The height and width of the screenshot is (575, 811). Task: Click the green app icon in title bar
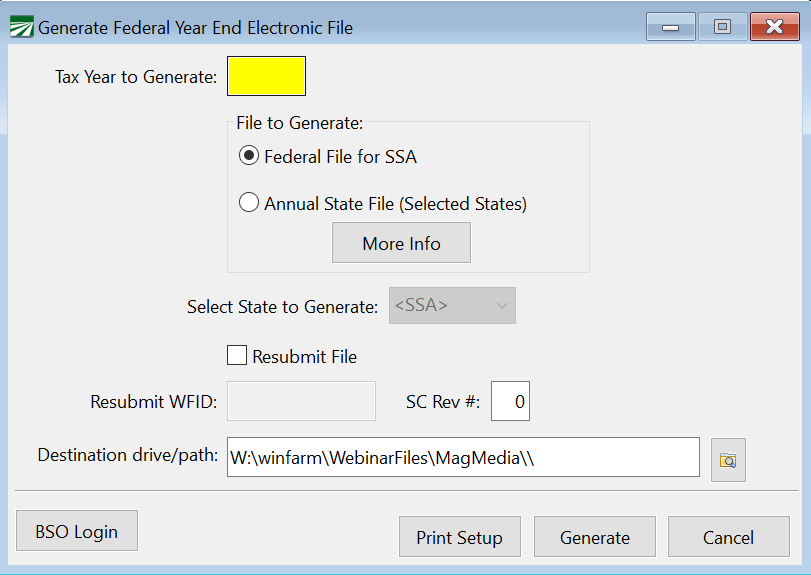pyautogui.click(x=22, y=27)
